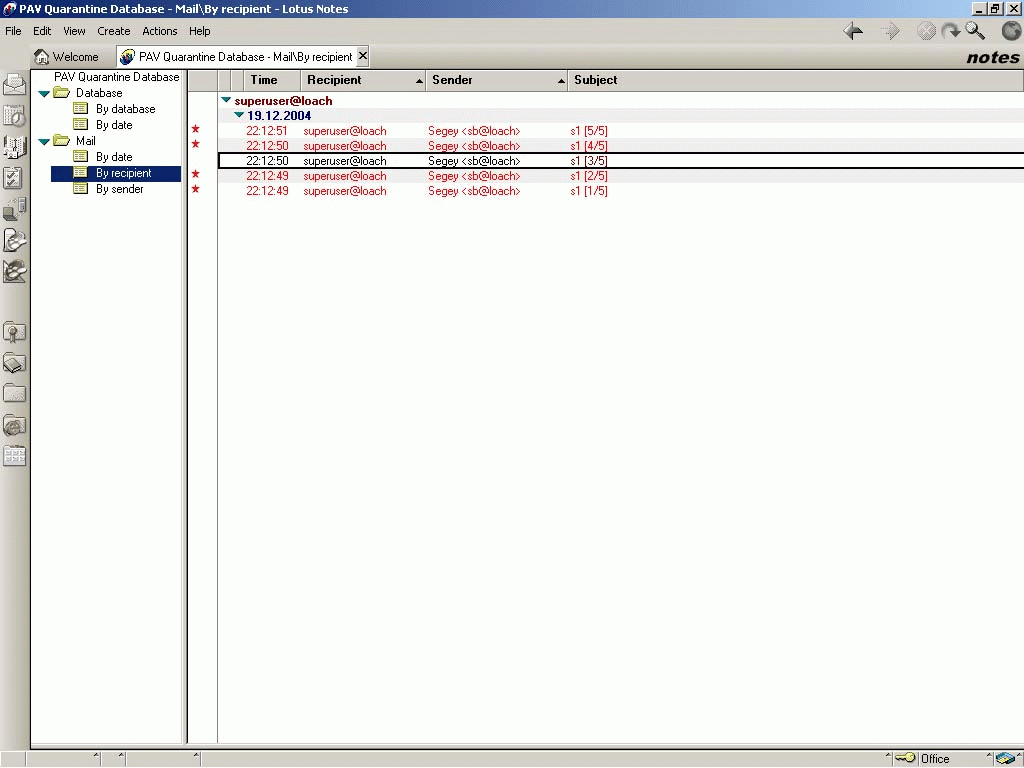Open the Actions menu
Screen dimensions: 1024x768
(x=160, y=31)
